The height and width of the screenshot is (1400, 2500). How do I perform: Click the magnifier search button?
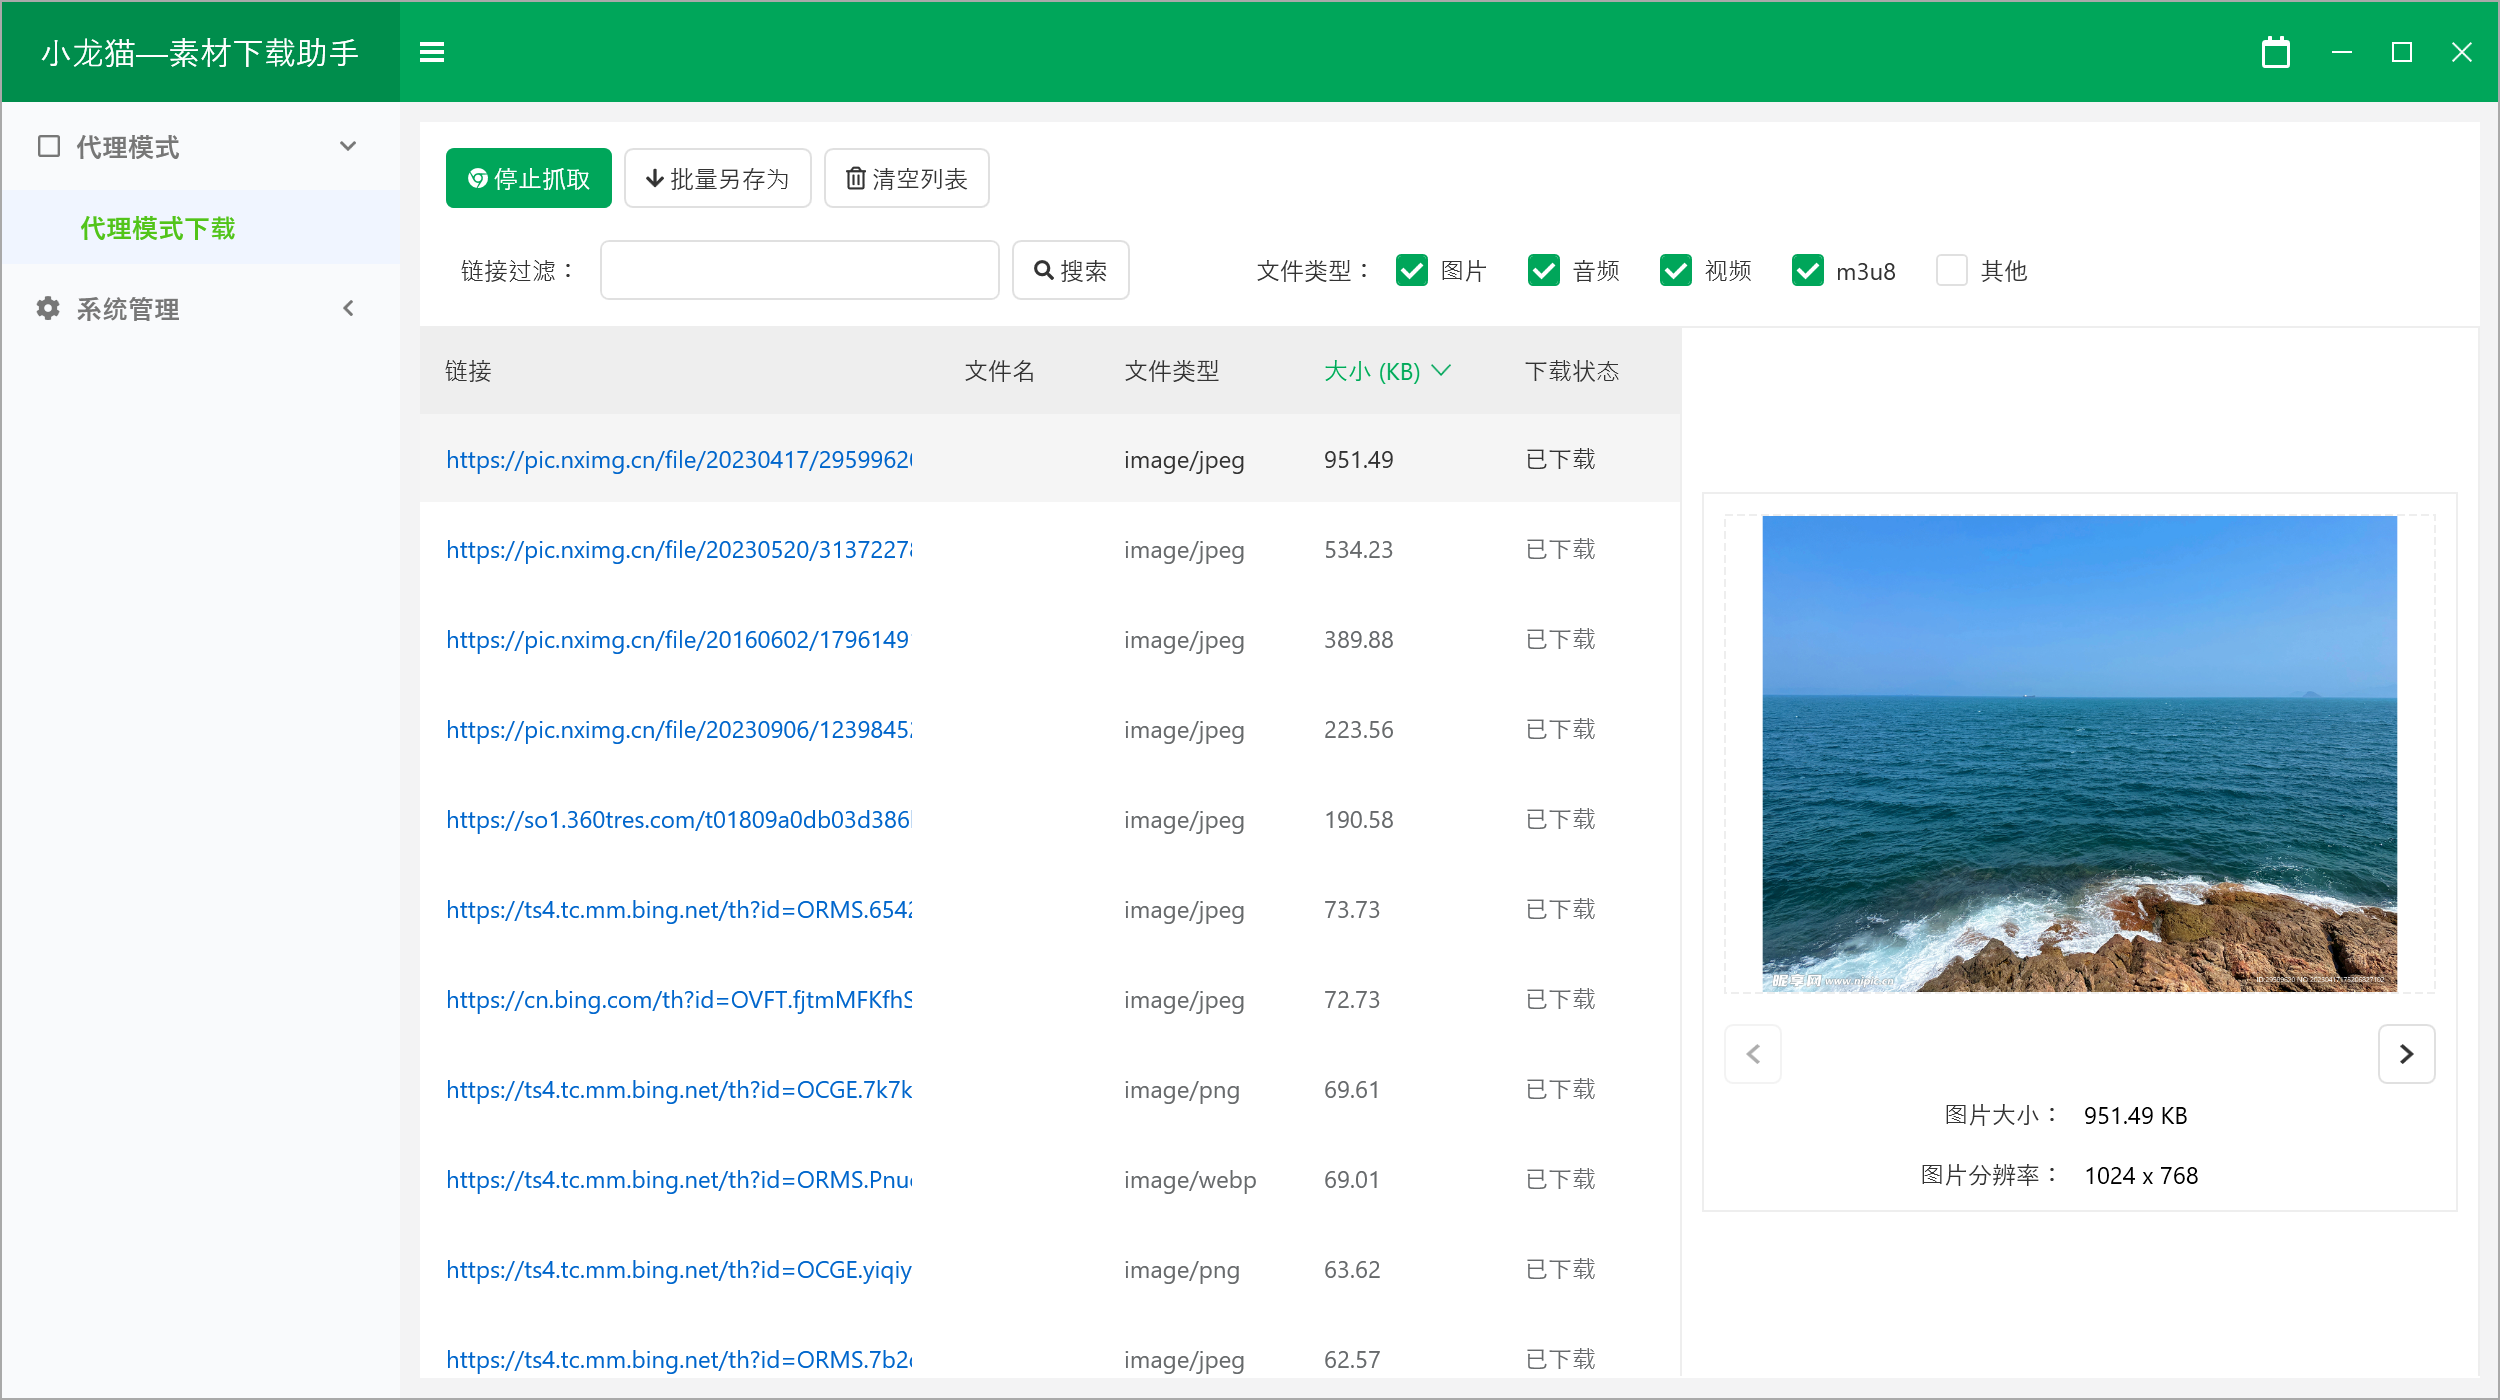tap(1070, 270)
